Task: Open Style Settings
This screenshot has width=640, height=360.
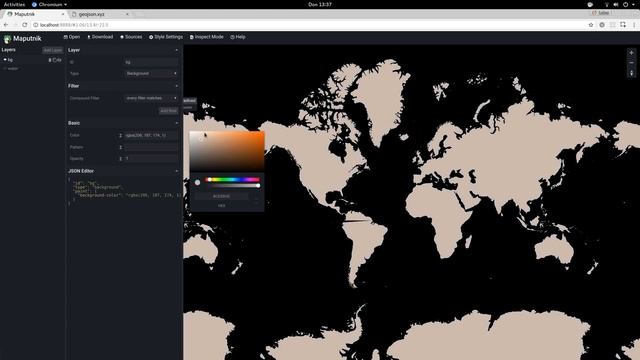Action: tap(166, 37)
